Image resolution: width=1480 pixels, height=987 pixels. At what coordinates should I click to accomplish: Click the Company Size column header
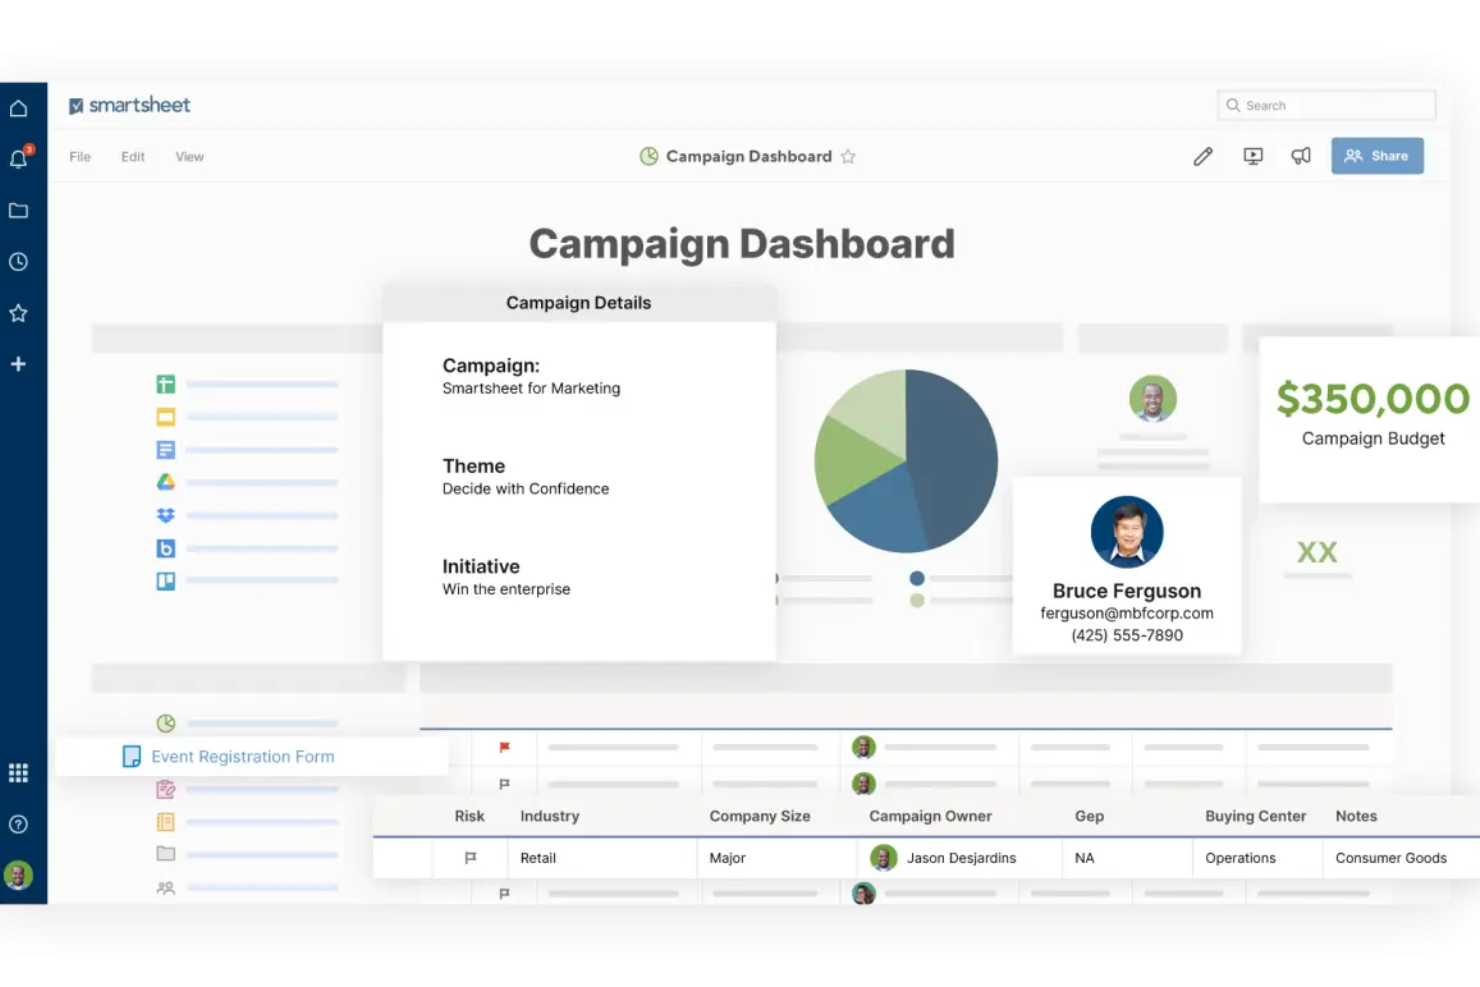click(x=760, y=816)
